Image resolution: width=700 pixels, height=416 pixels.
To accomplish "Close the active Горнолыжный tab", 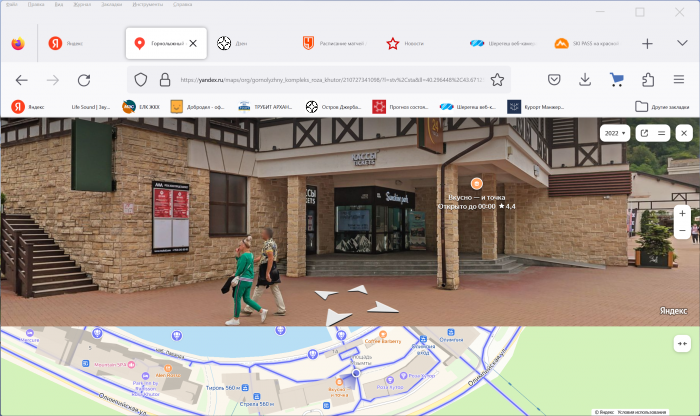I will (x=193, y=43).
